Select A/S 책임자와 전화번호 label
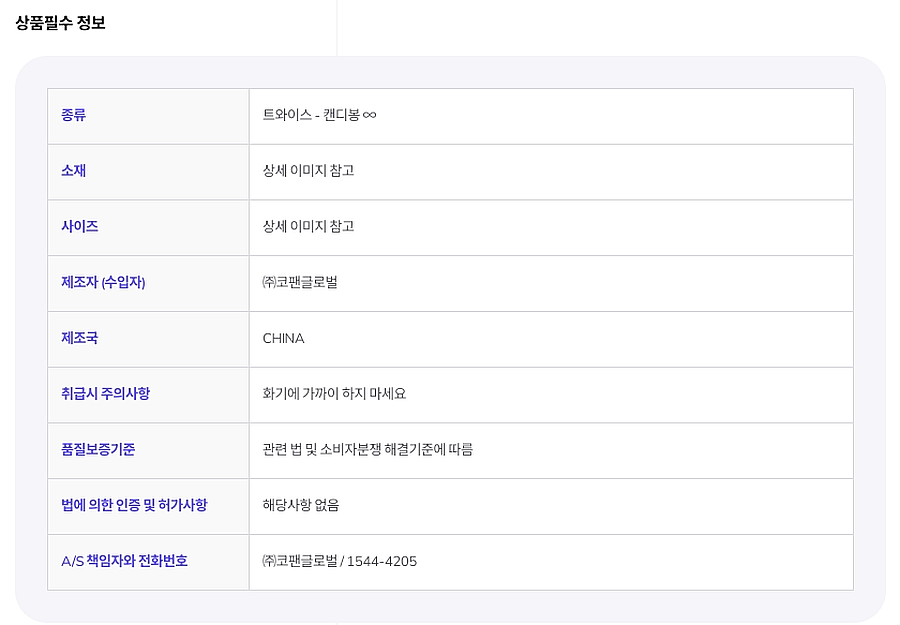The height and width of the screenshot is (625, 900). [x=124, y=562]
